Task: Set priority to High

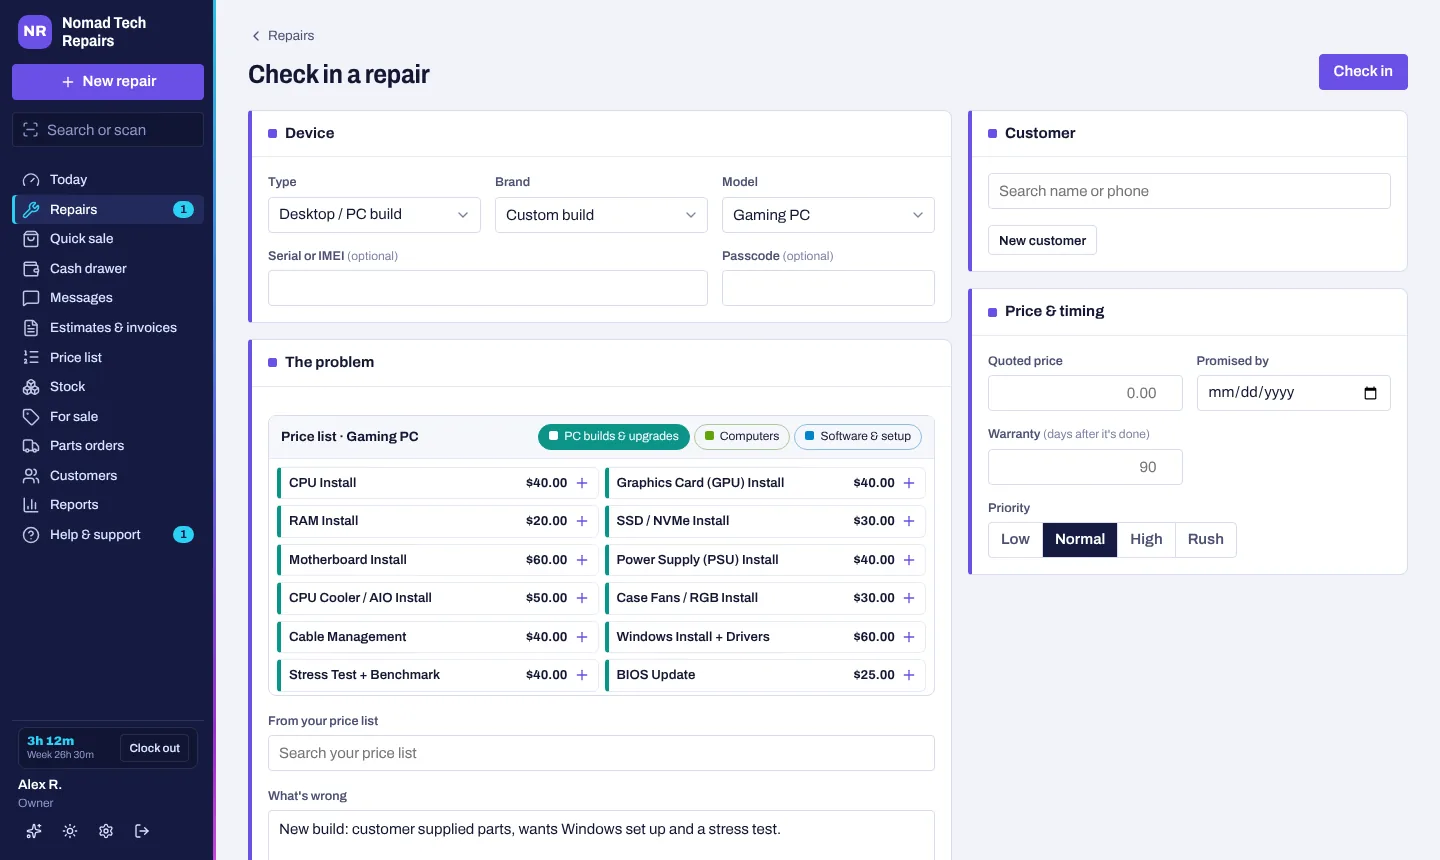Action: (x=1146, y=539)
